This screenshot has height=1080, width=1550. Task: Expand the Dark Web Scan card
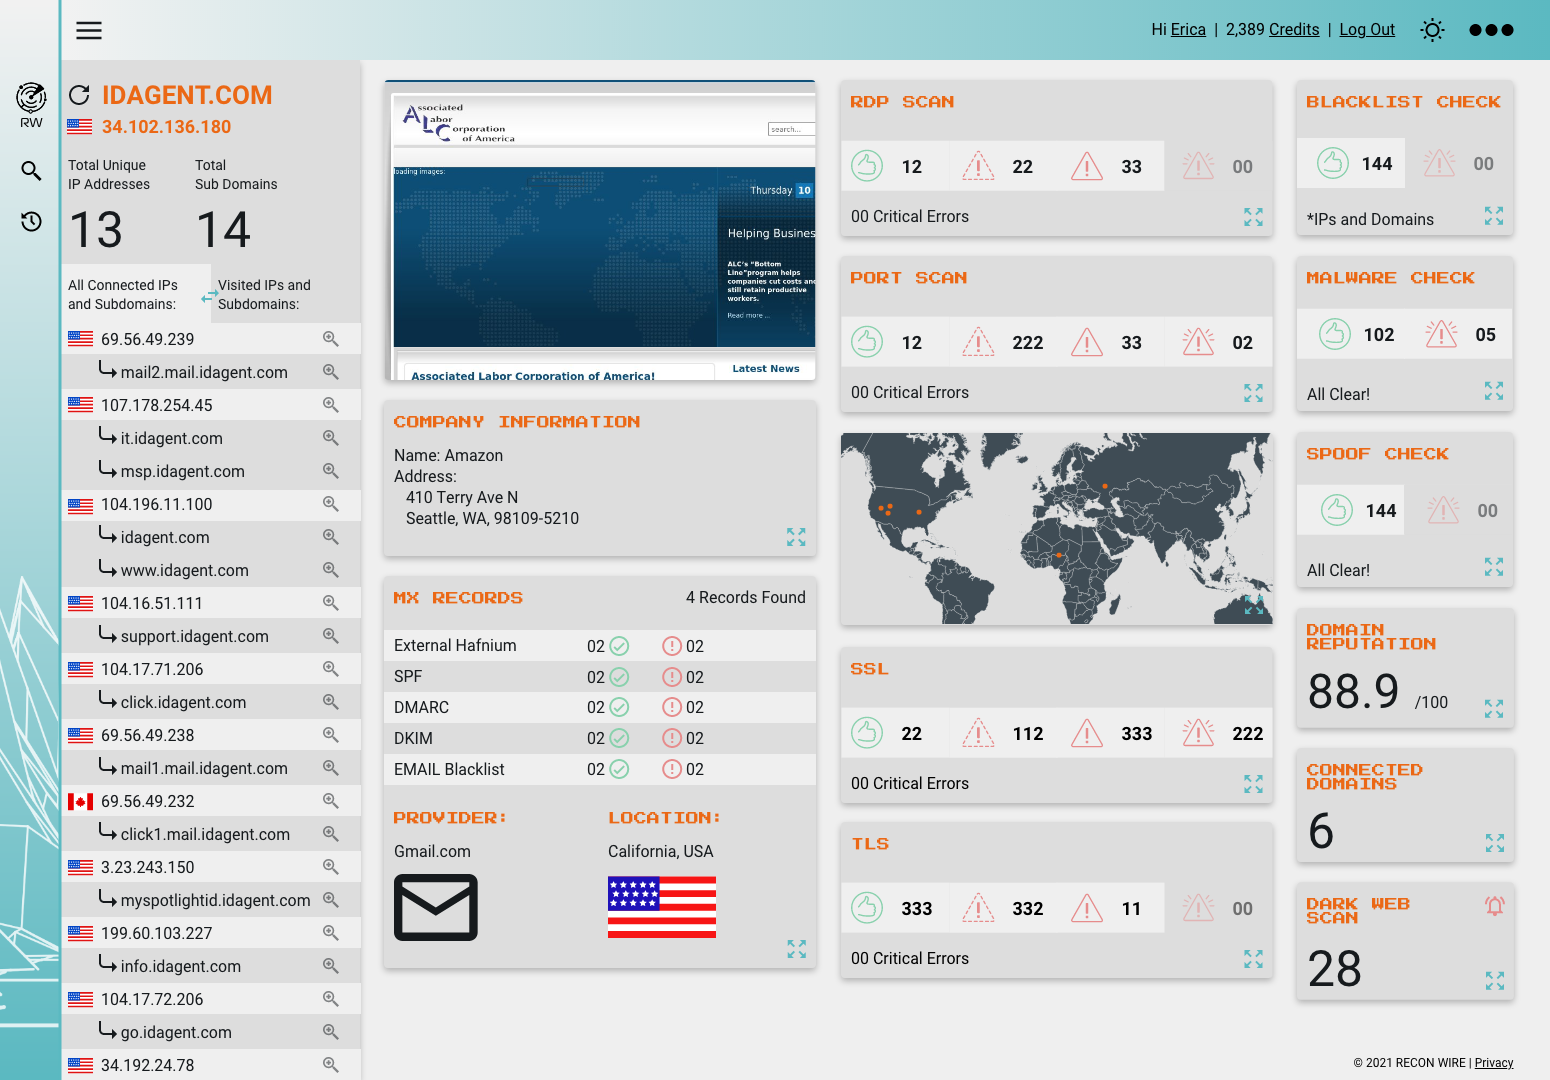pos(1494,981)
